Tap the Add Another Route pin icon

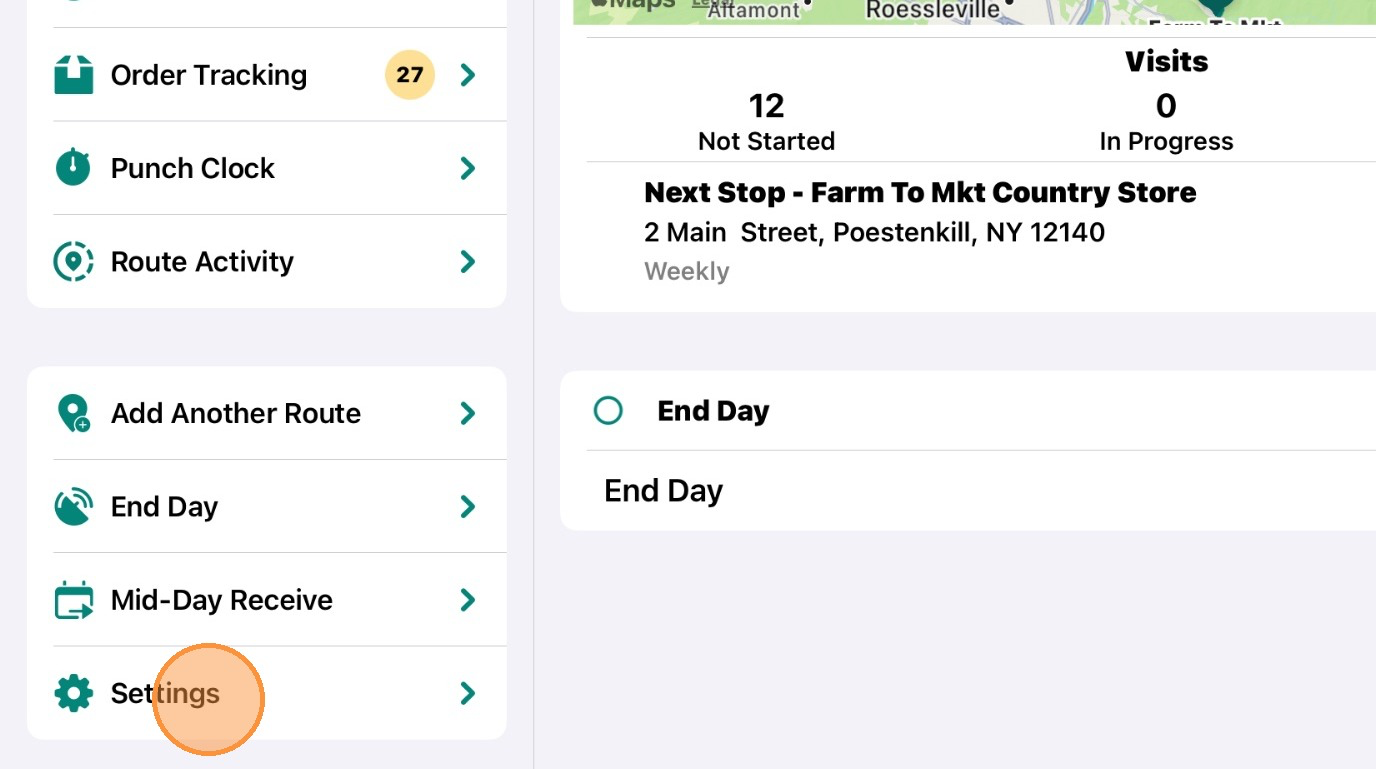pyautogui.click(x=73, y=413)
